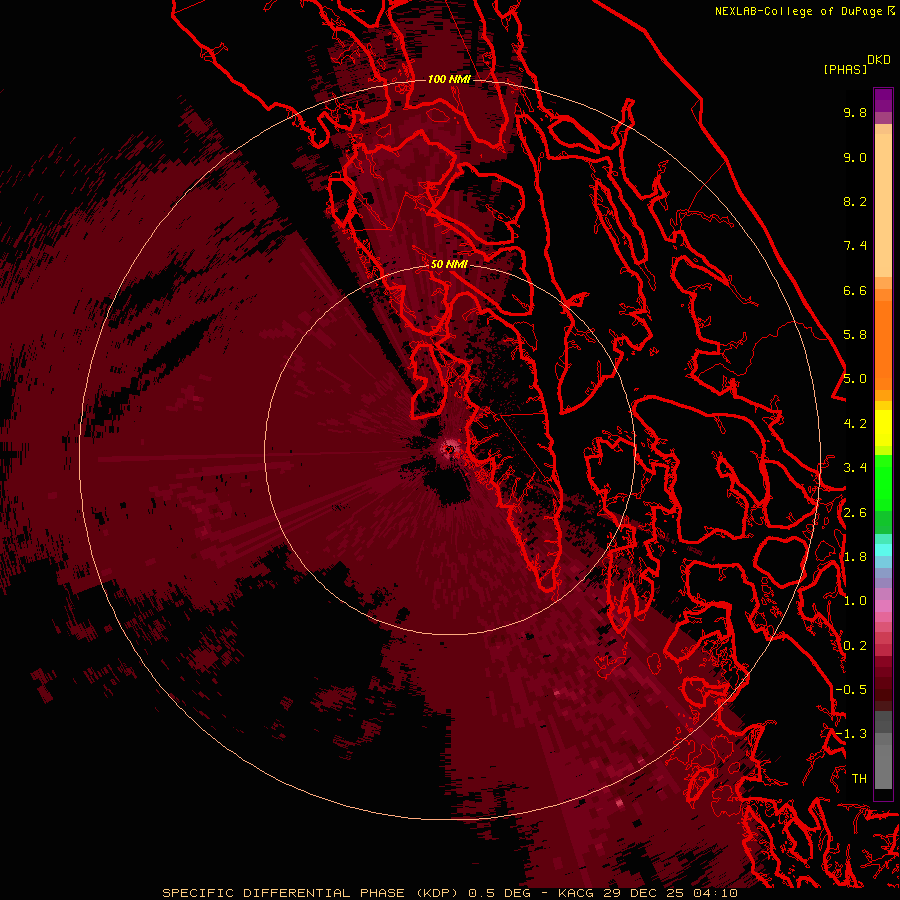
Task: Click the 0.2 scale value
Action: click(x=855, y=646)
